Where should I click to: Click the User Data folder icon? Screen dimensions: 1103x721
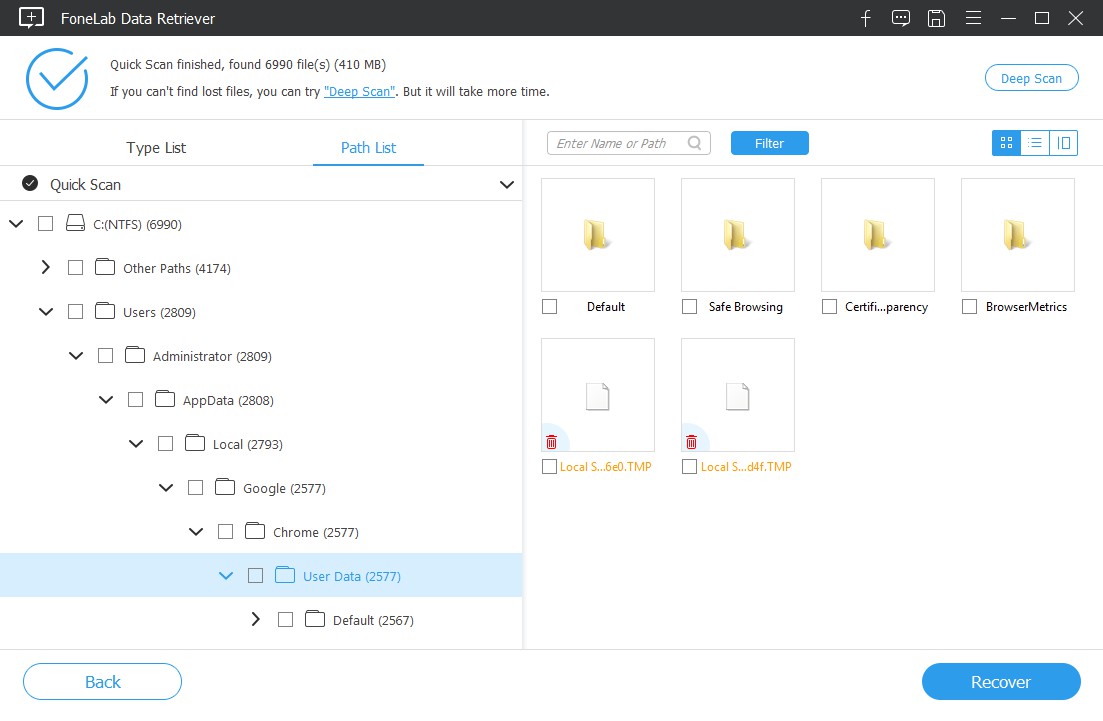tap(285, 575)
